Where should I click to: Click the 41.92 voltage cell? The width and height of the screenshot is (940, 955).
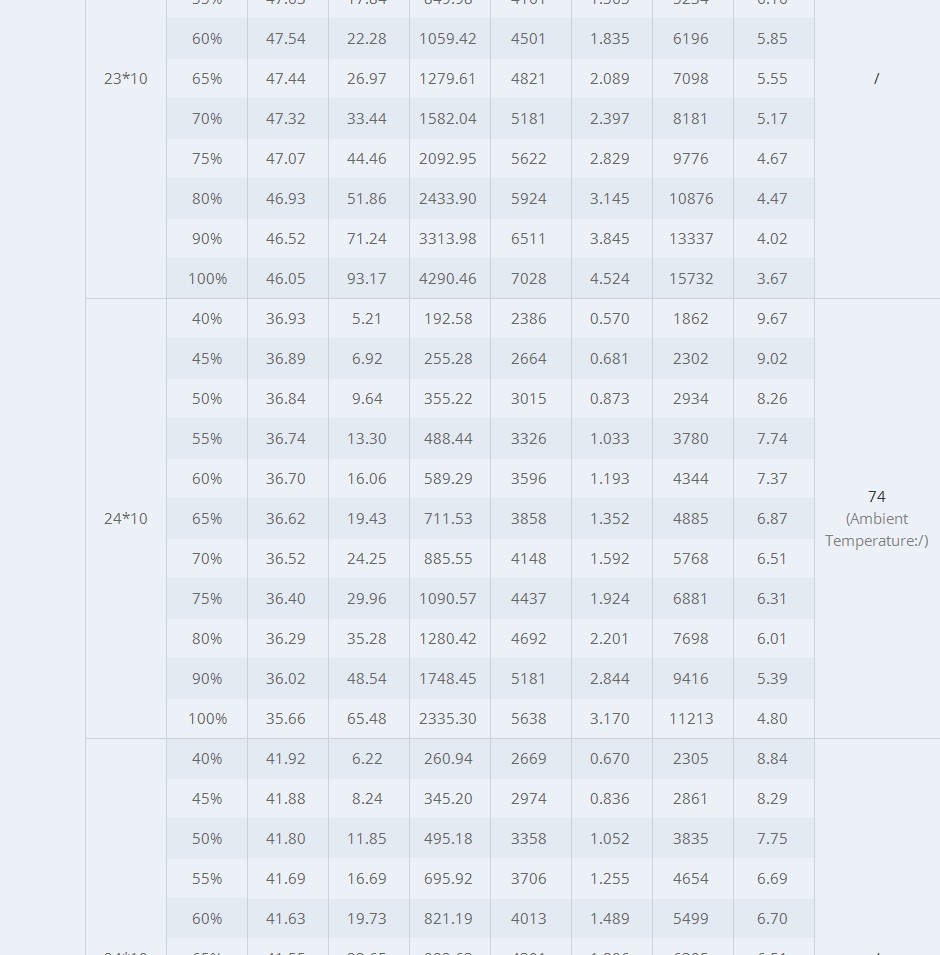pyautogui.click(x=286, y=759)
